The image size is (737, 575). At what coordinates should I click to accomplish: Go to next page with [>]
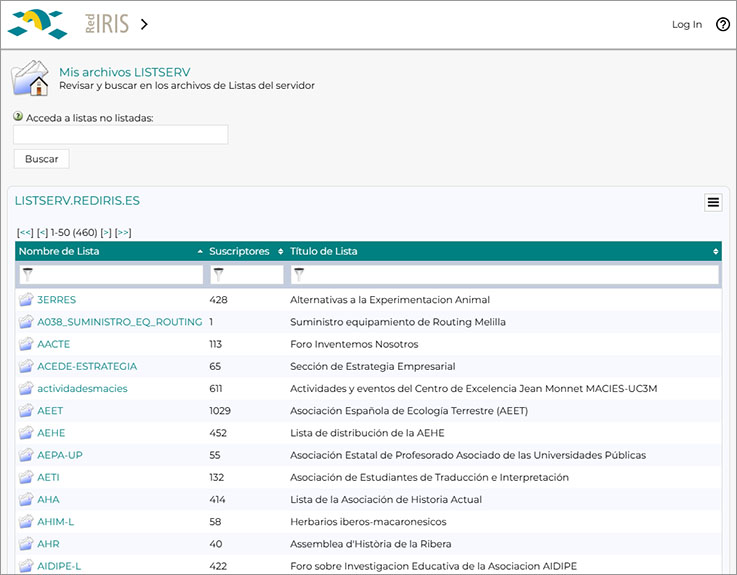106,232
